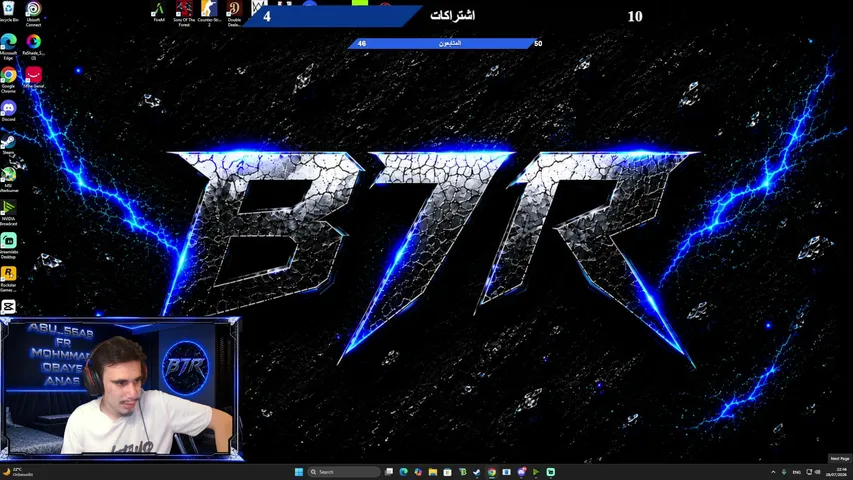Open Microsoft Edge desktop shortcut
Image resolution: width=853 pixels, height=480 pixels.
click(9, 46)
